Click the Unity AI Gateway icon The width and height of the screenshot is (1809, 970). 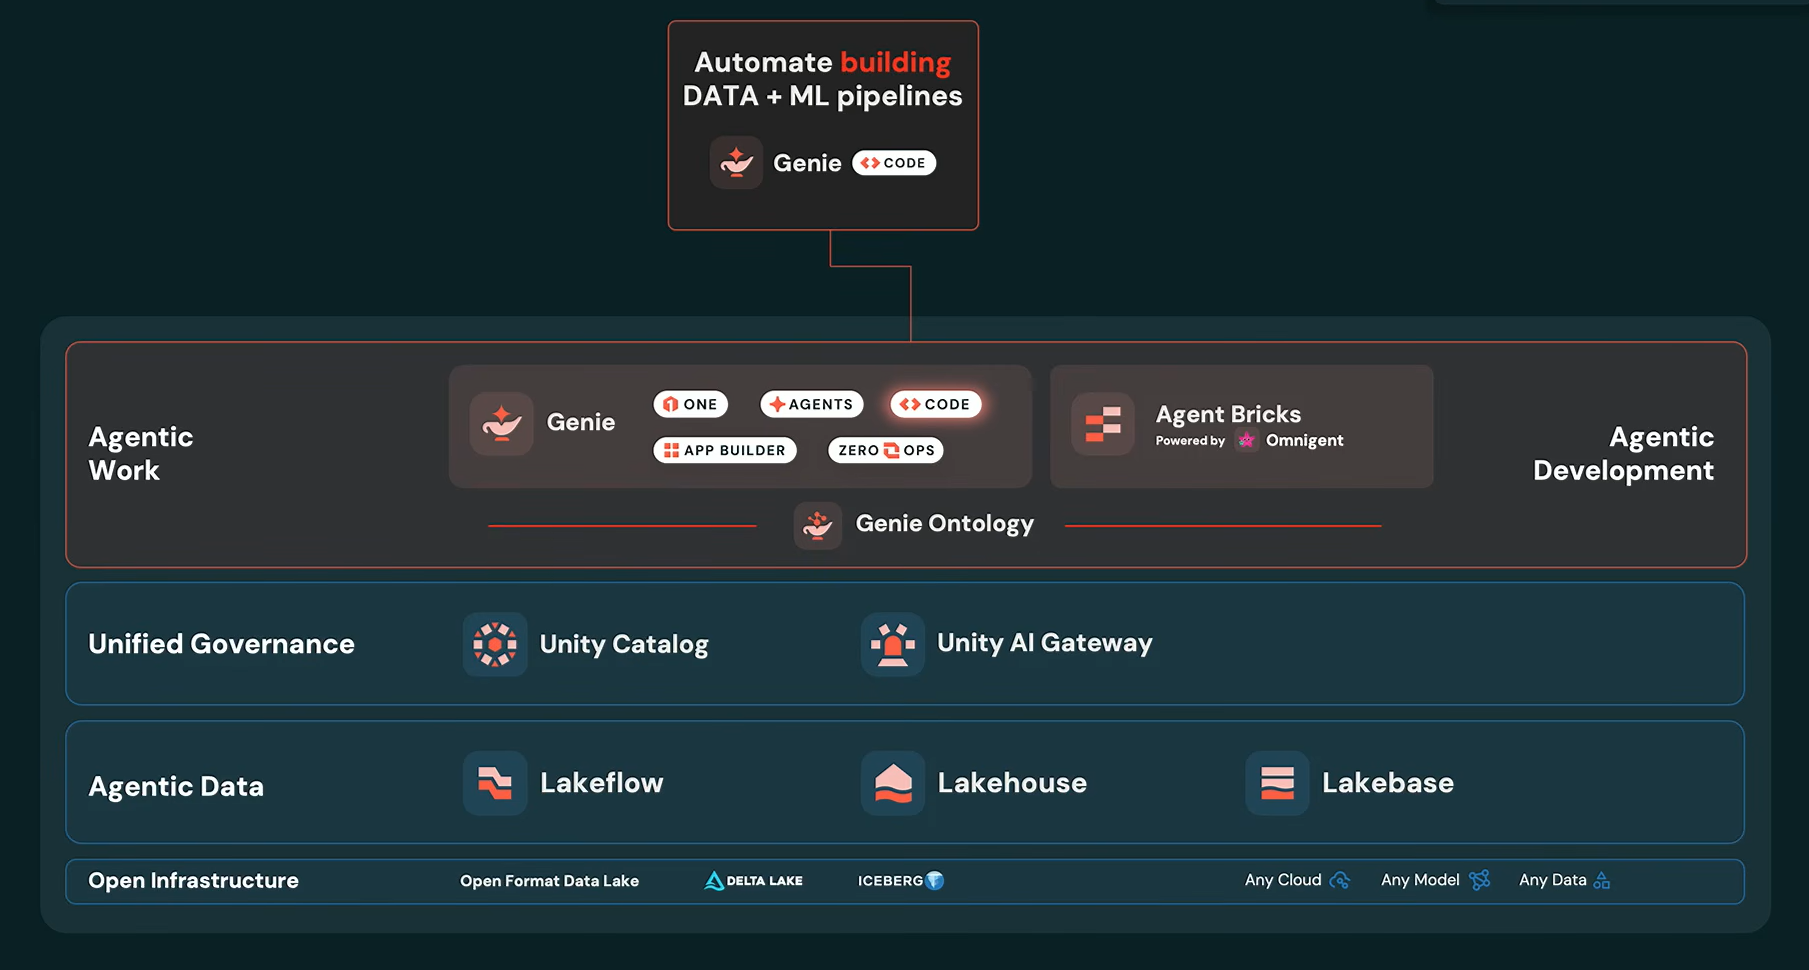point(893,644)
